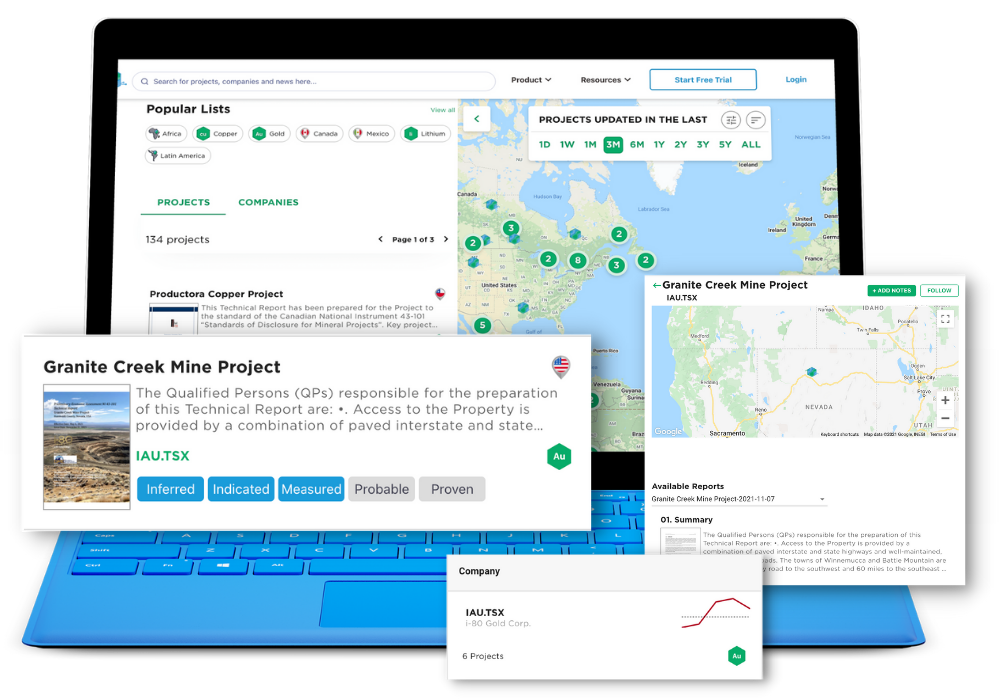This screenshot has height=700, width=1000.
Task: Zoom in on the detail map
Action: coord(945,400)
